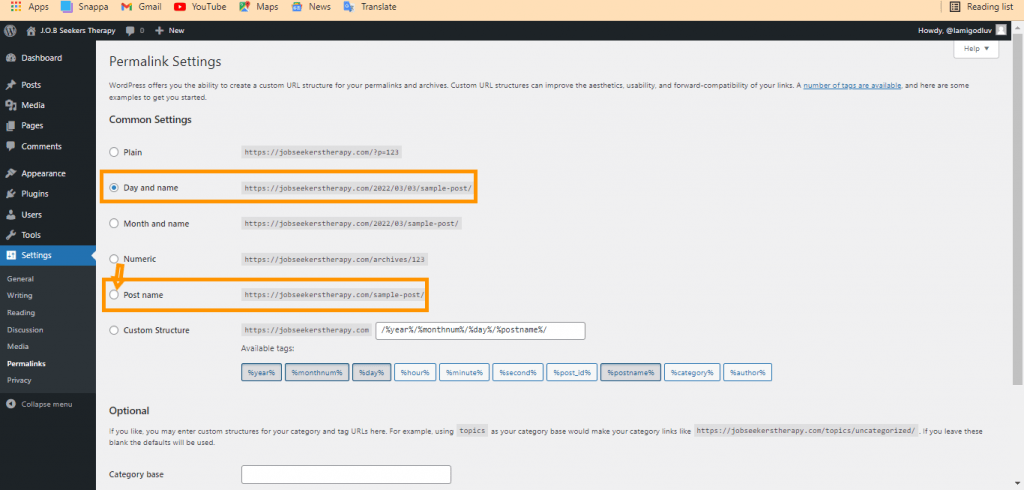Image resolution: width=1024 pixels, height=490 pixels.
Task: Click the Plugins plug icon
Action: pos(10,194)
